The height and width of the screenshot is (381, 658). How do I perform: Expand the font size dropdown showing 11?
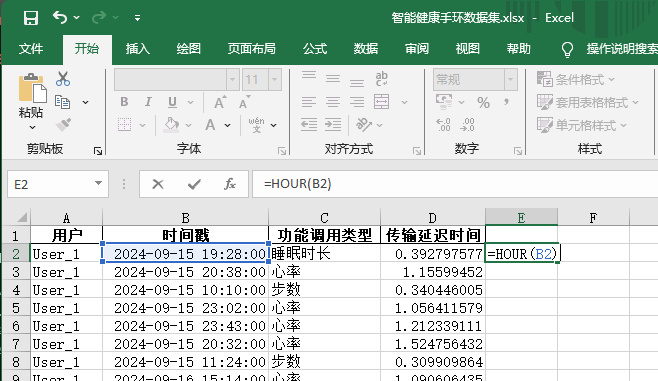click(x=274, y=79)
